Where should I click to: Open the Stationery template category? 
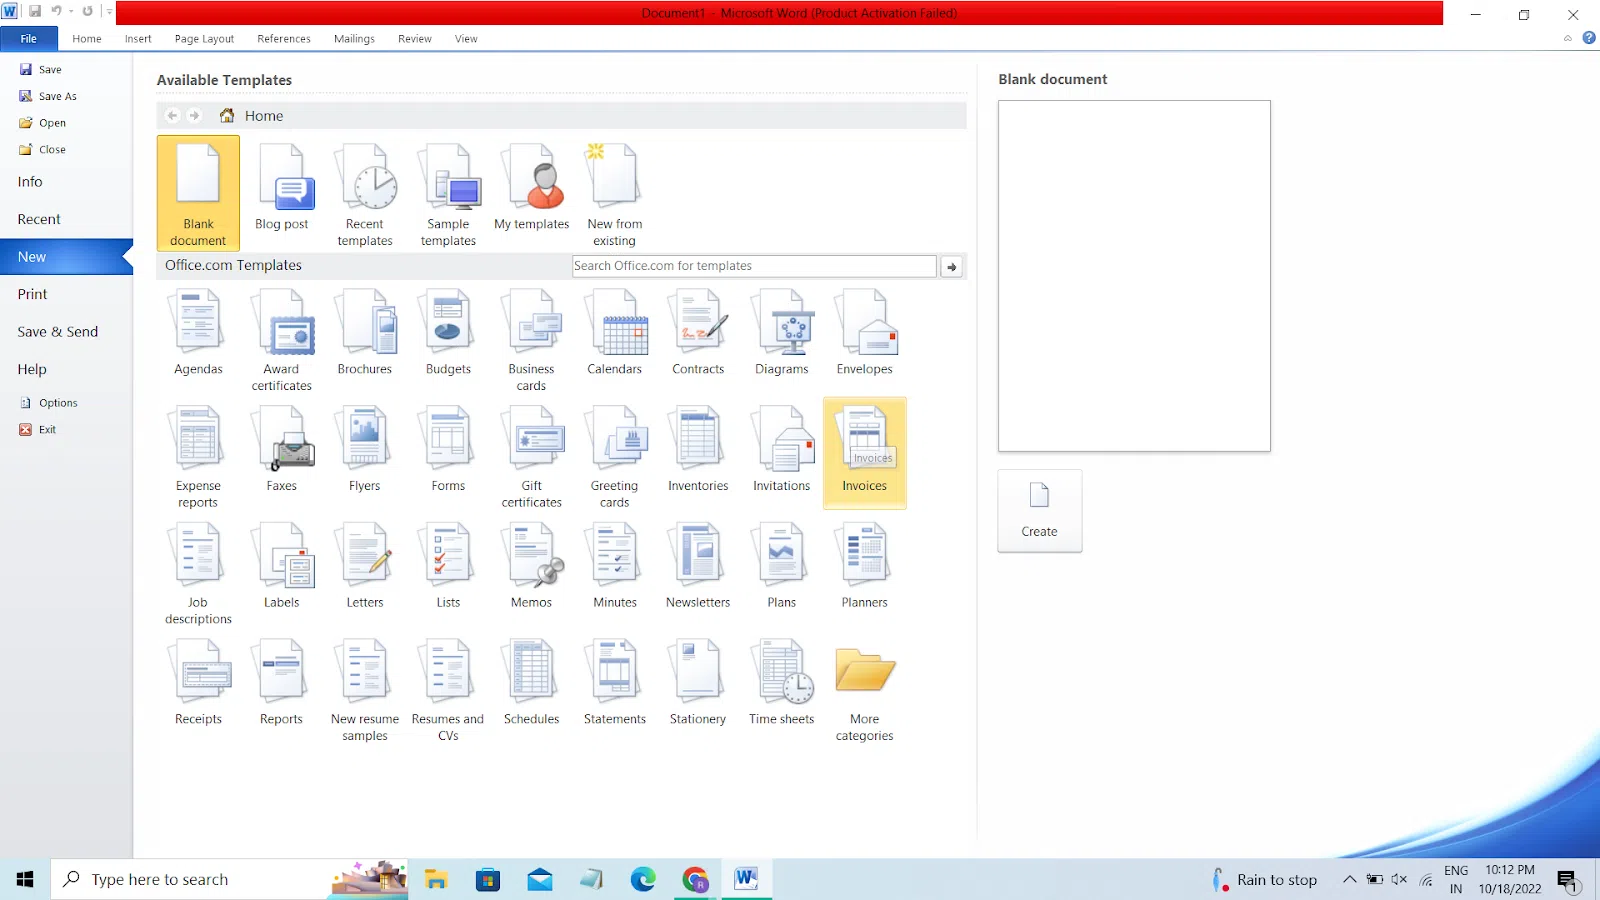pos(698,682)
